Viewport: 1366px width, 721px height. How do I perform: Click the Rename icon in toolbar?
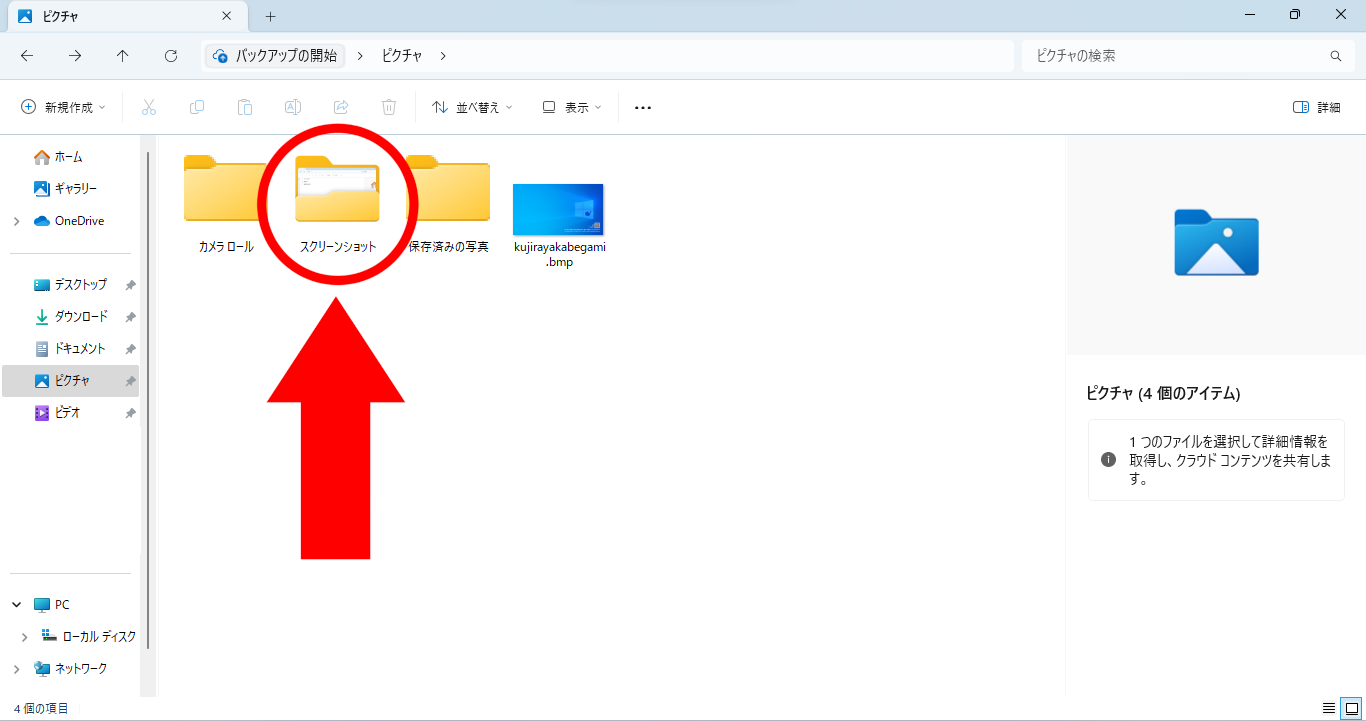pos(293,107)
